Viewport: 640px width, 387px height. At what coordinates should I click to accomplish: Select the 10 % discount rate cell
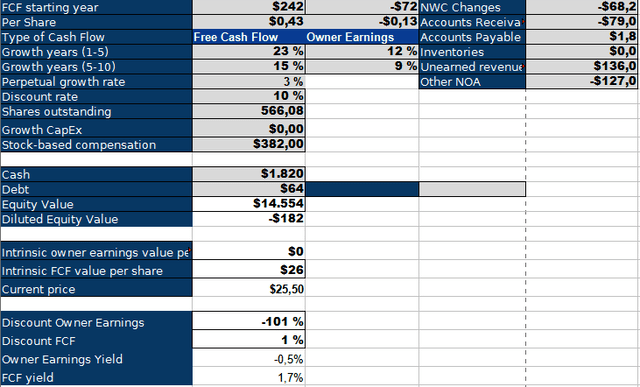249,97
